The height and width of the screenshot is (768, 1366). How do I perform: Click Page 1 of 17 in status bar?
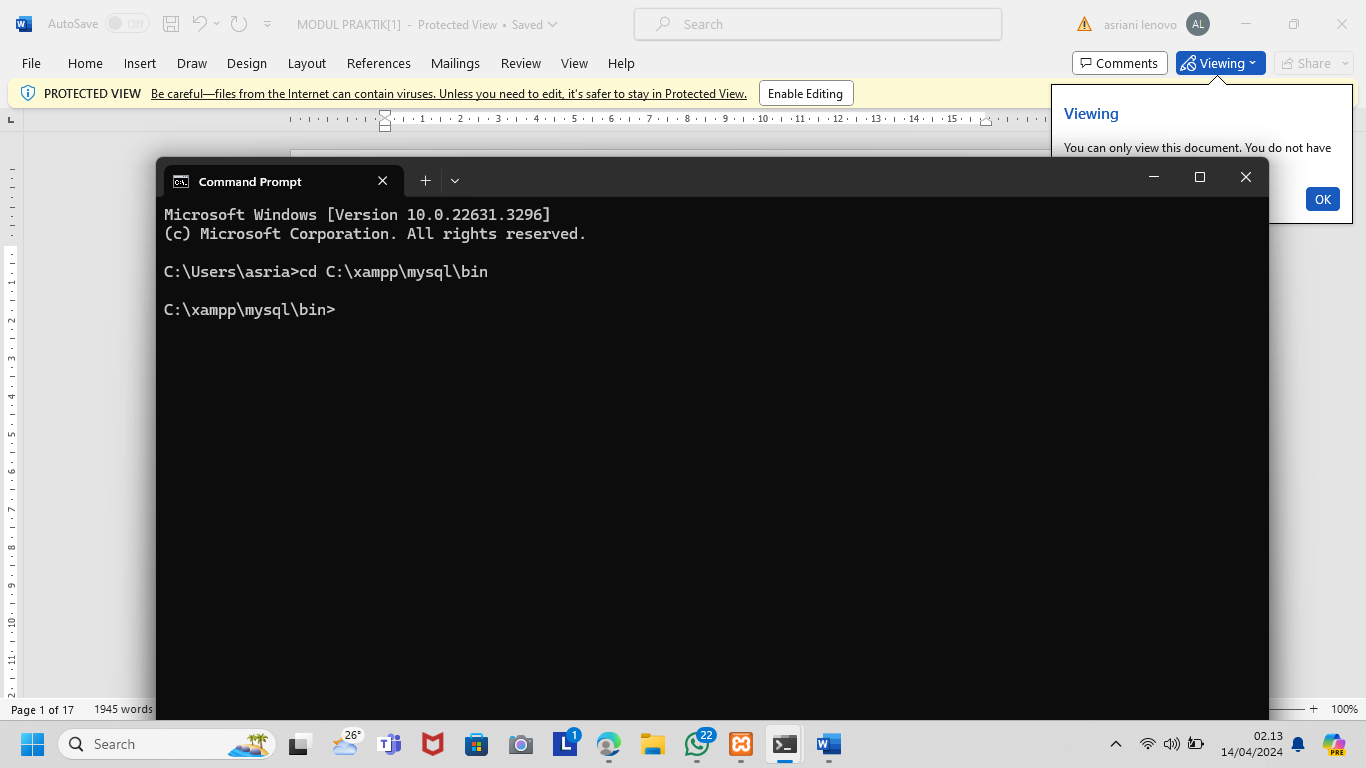pos(42,710)
